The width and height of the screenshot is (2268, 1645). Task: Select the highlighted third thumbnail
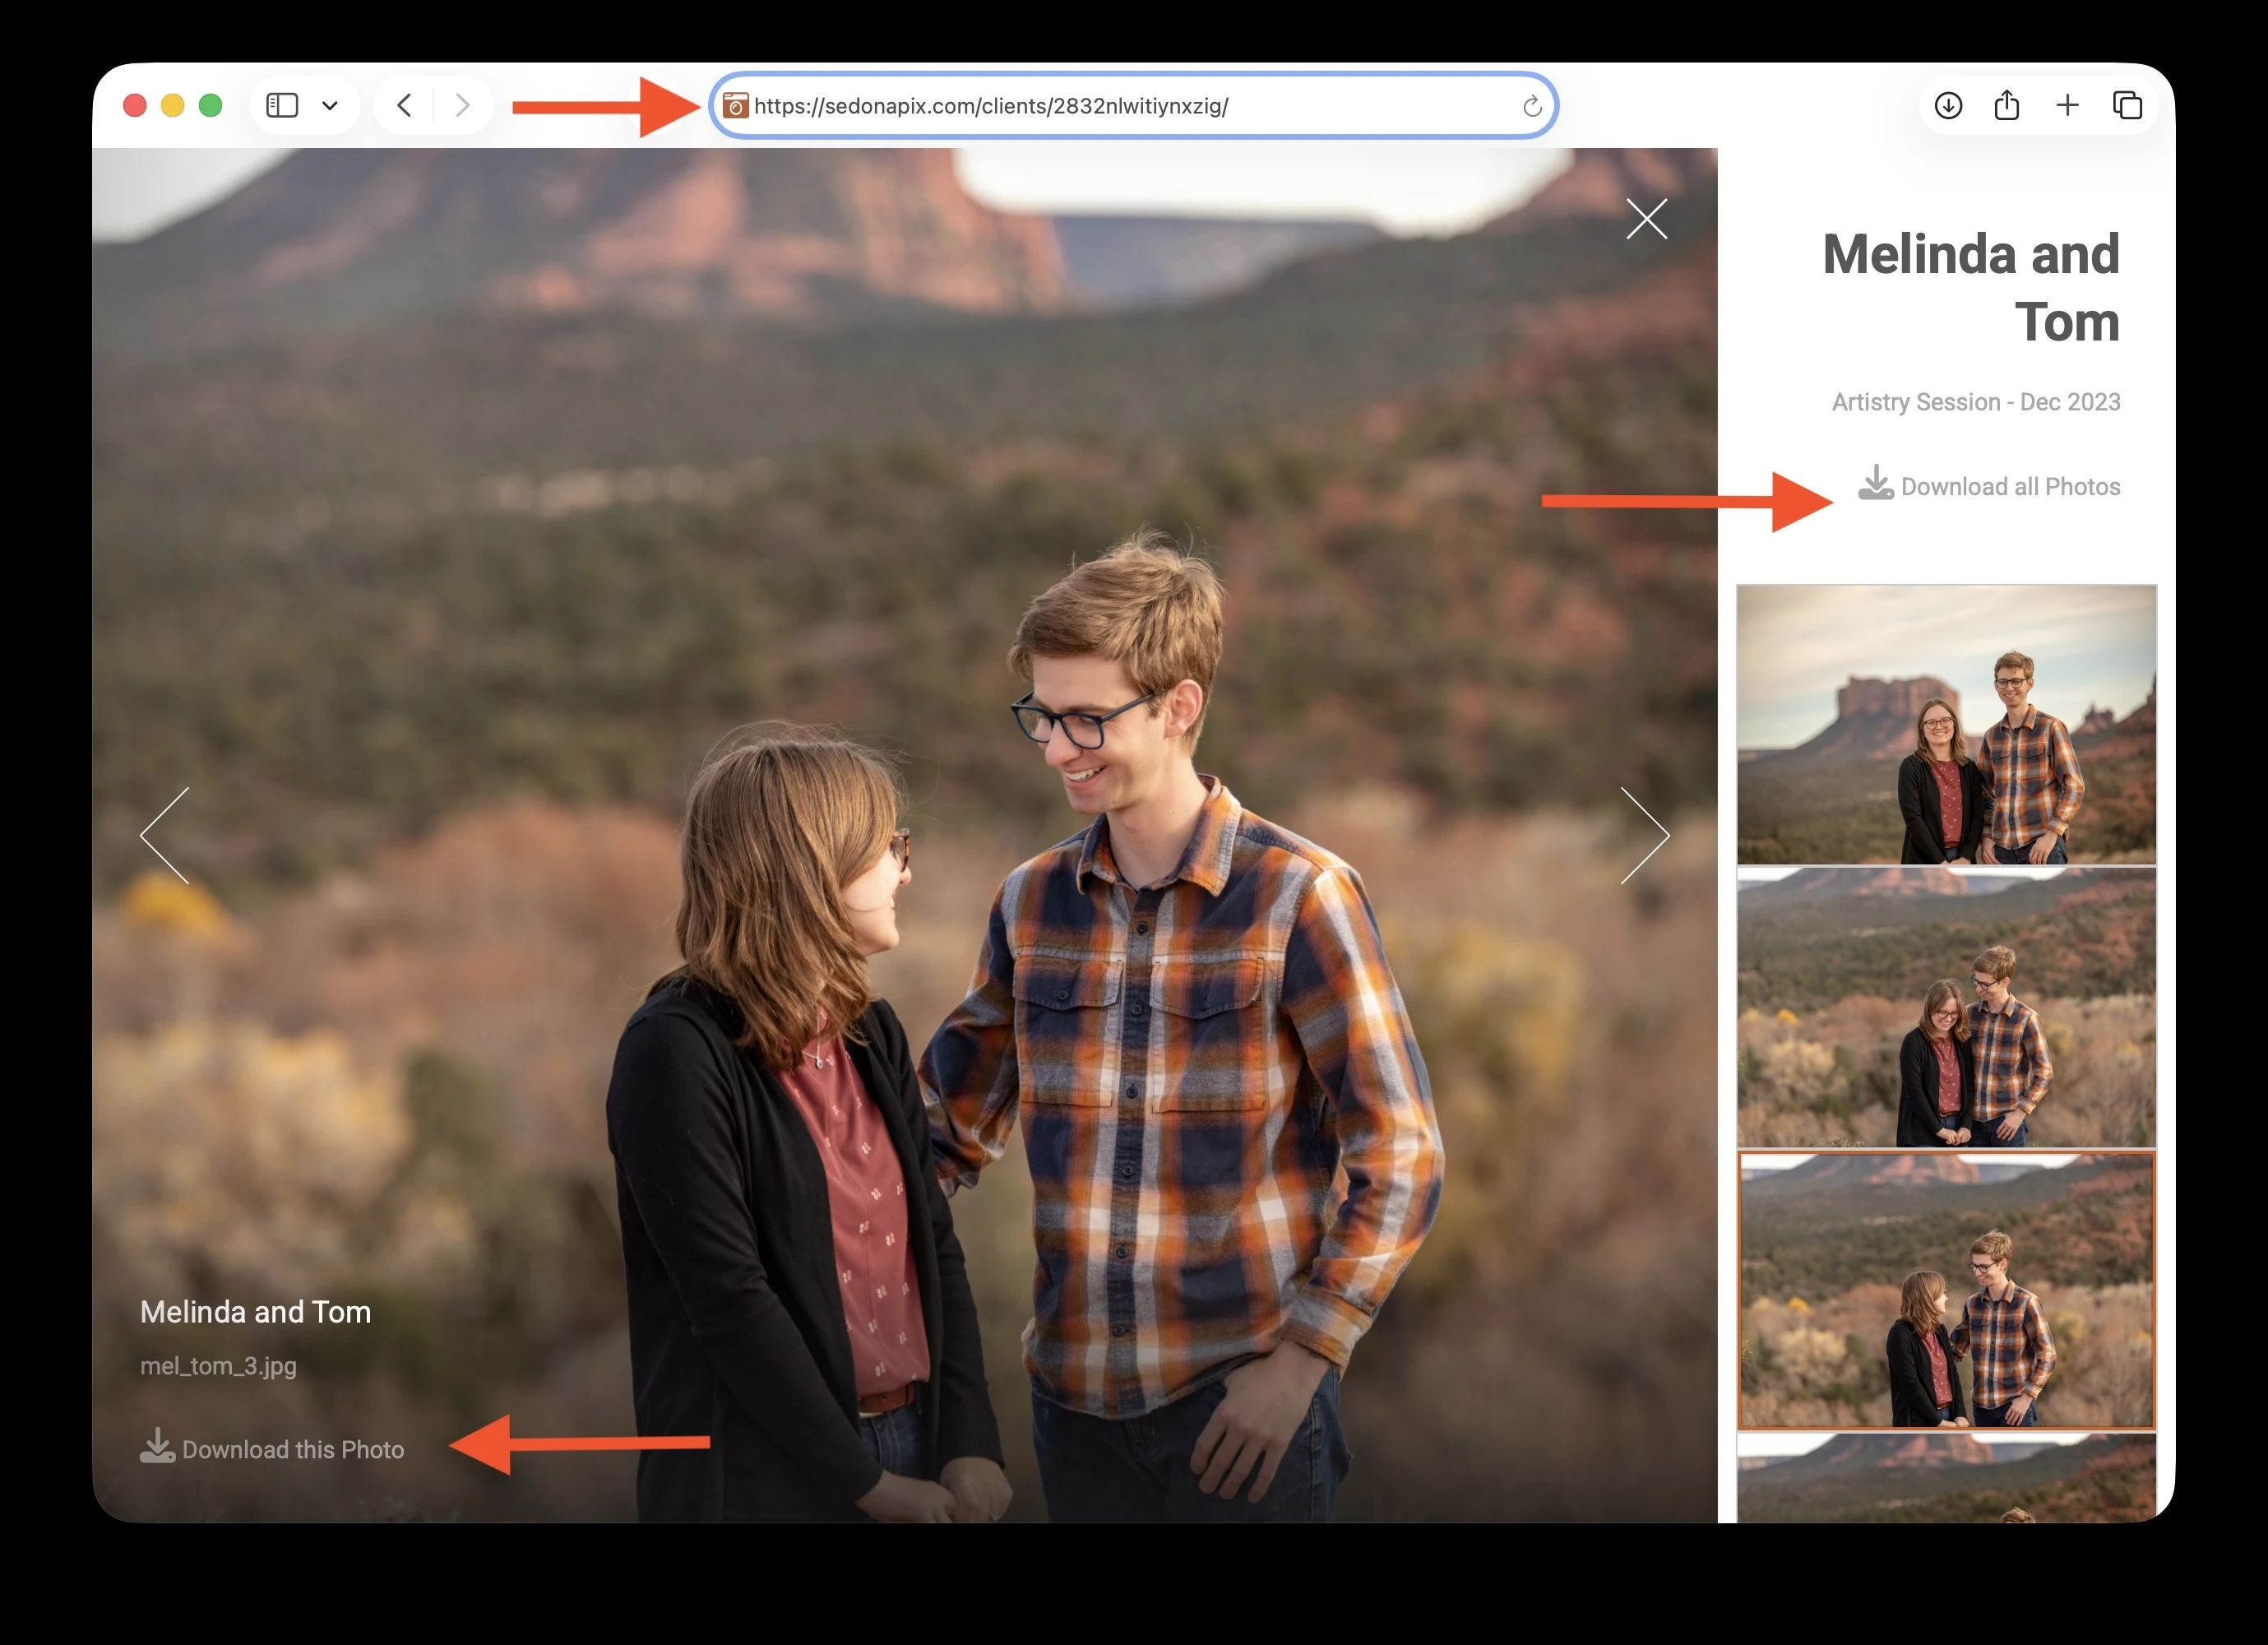tap(1946, 1290)
